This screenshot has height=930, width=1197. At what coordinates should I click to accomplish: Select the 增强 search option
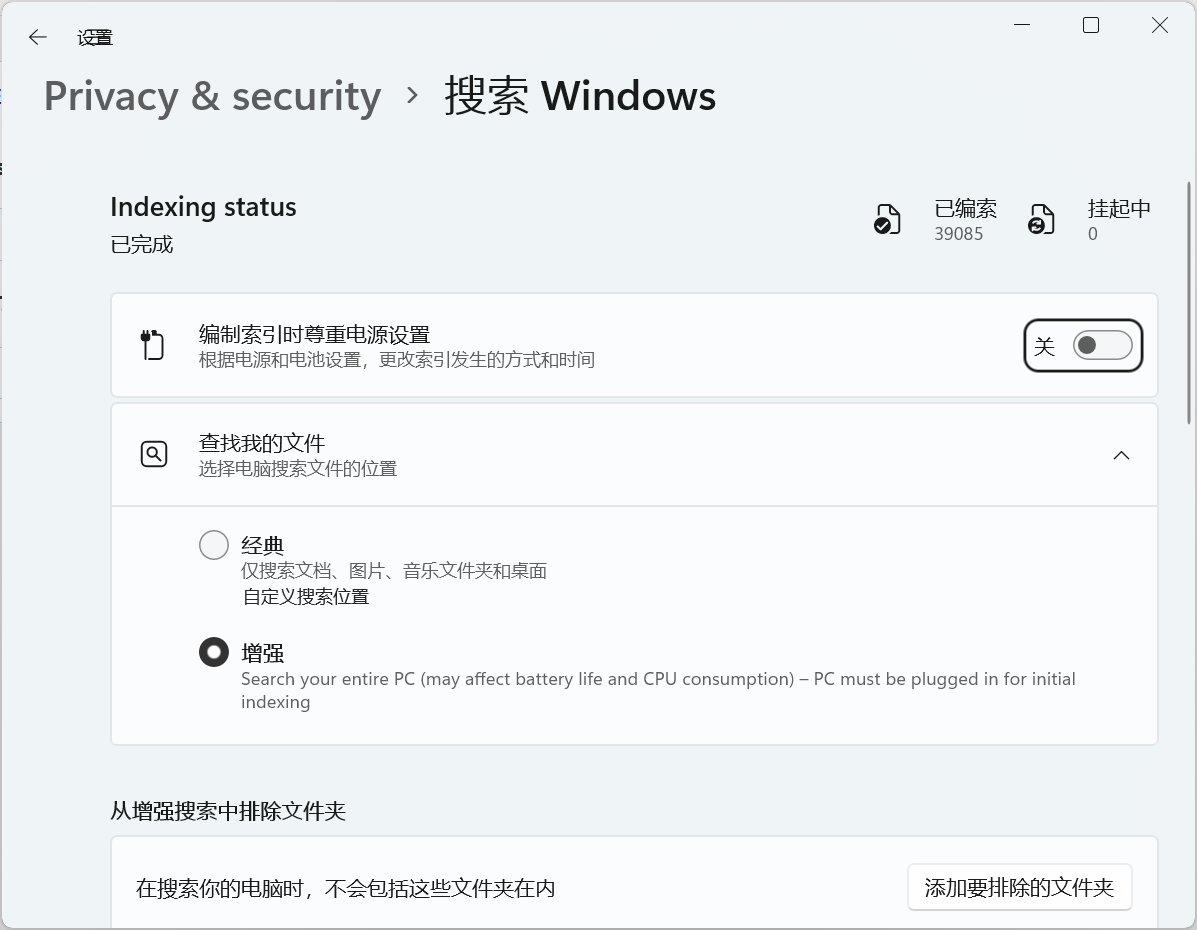click(x=214, y=652)
